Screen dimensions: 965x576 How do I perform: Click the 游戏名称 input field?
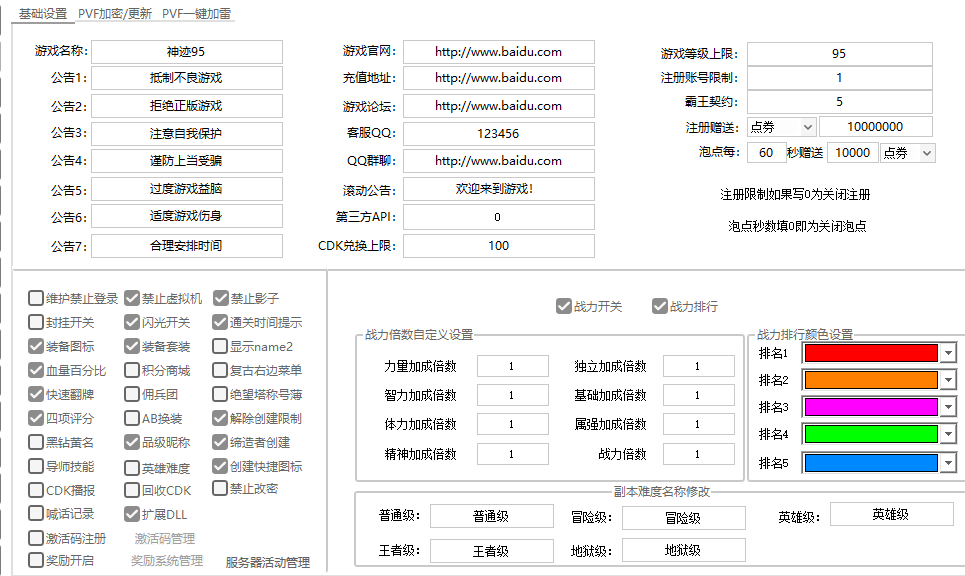(187, 52)
